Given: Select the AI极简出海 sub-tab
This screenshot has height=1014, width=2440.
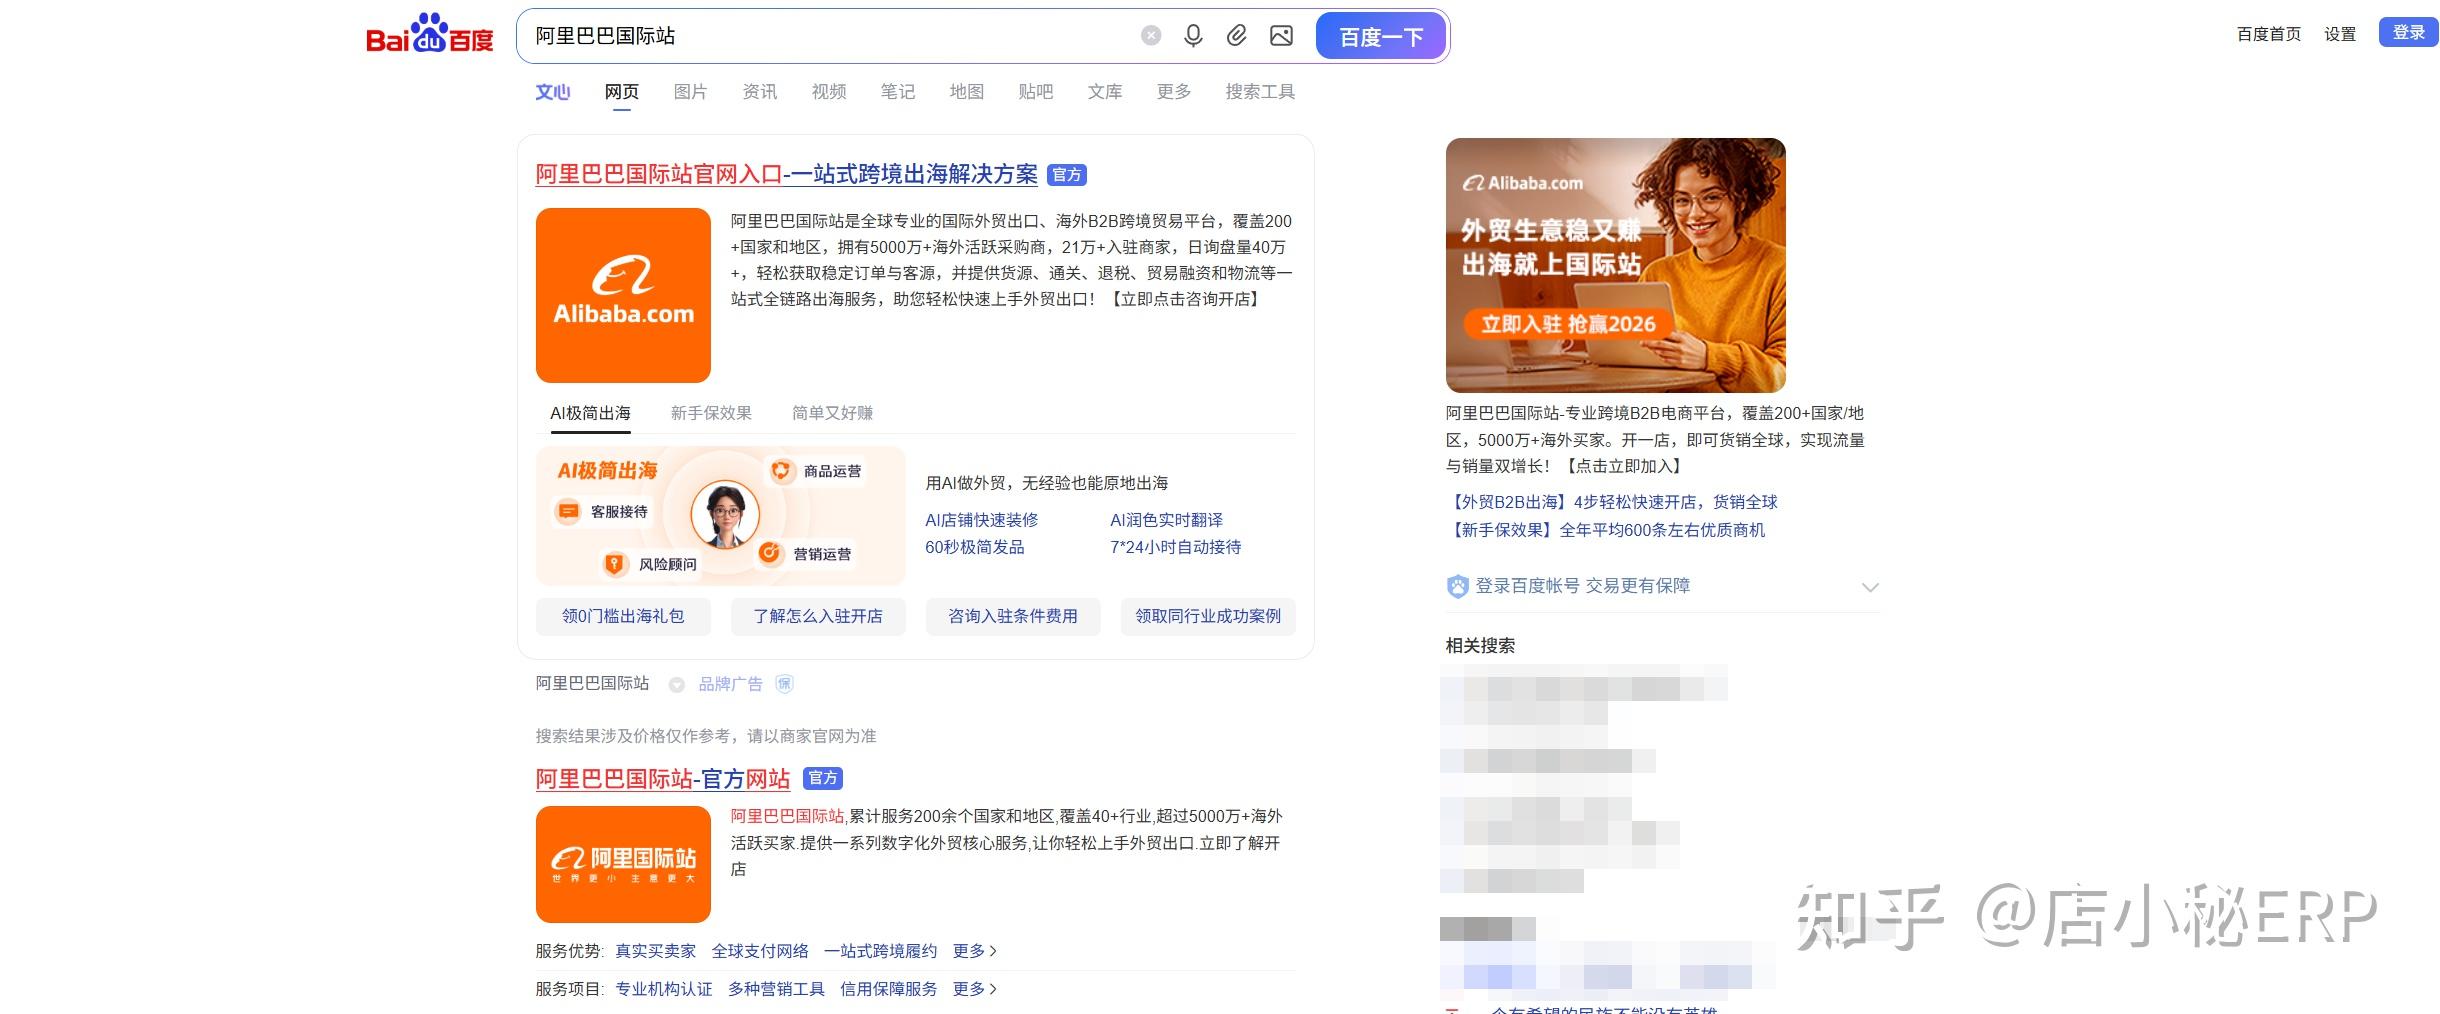Looking at the screenshot, I should tap(590, 413).
